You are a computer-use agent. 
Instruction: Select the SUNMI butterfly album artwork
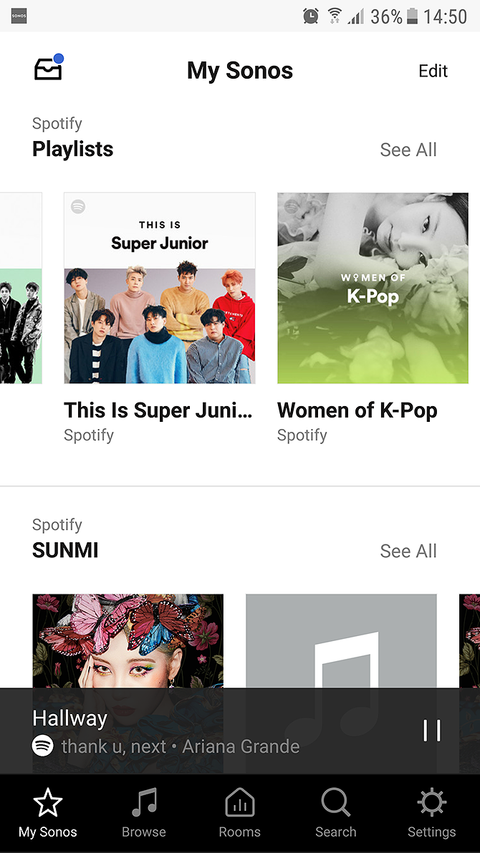point(128,641)
